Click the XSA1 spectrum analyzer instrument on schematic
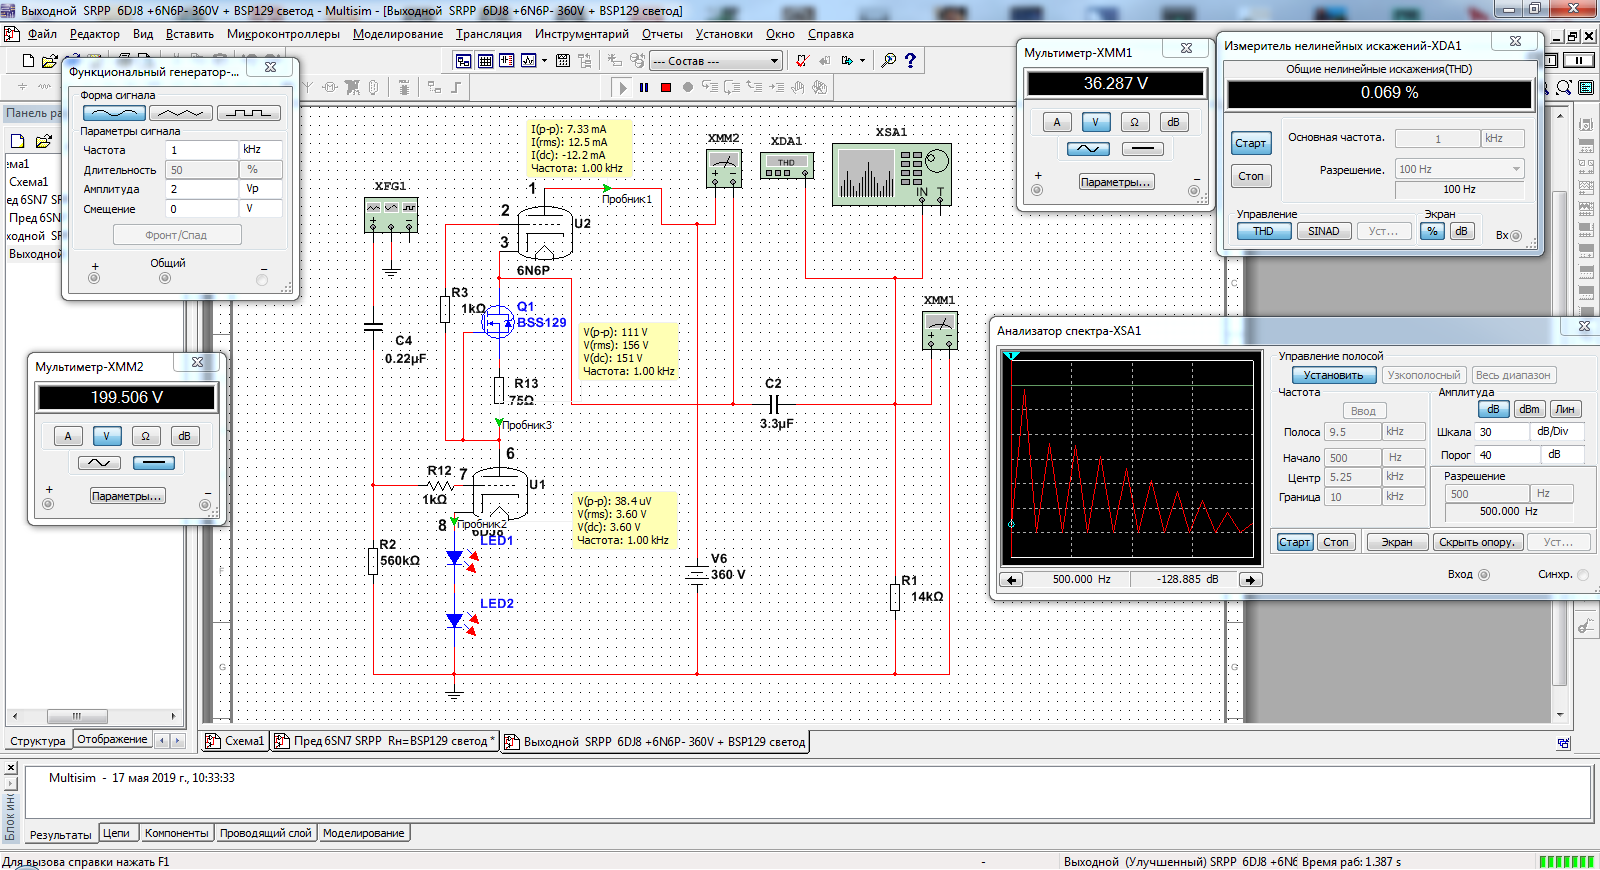Screen dimensions: 1600x870 (892, 174)
